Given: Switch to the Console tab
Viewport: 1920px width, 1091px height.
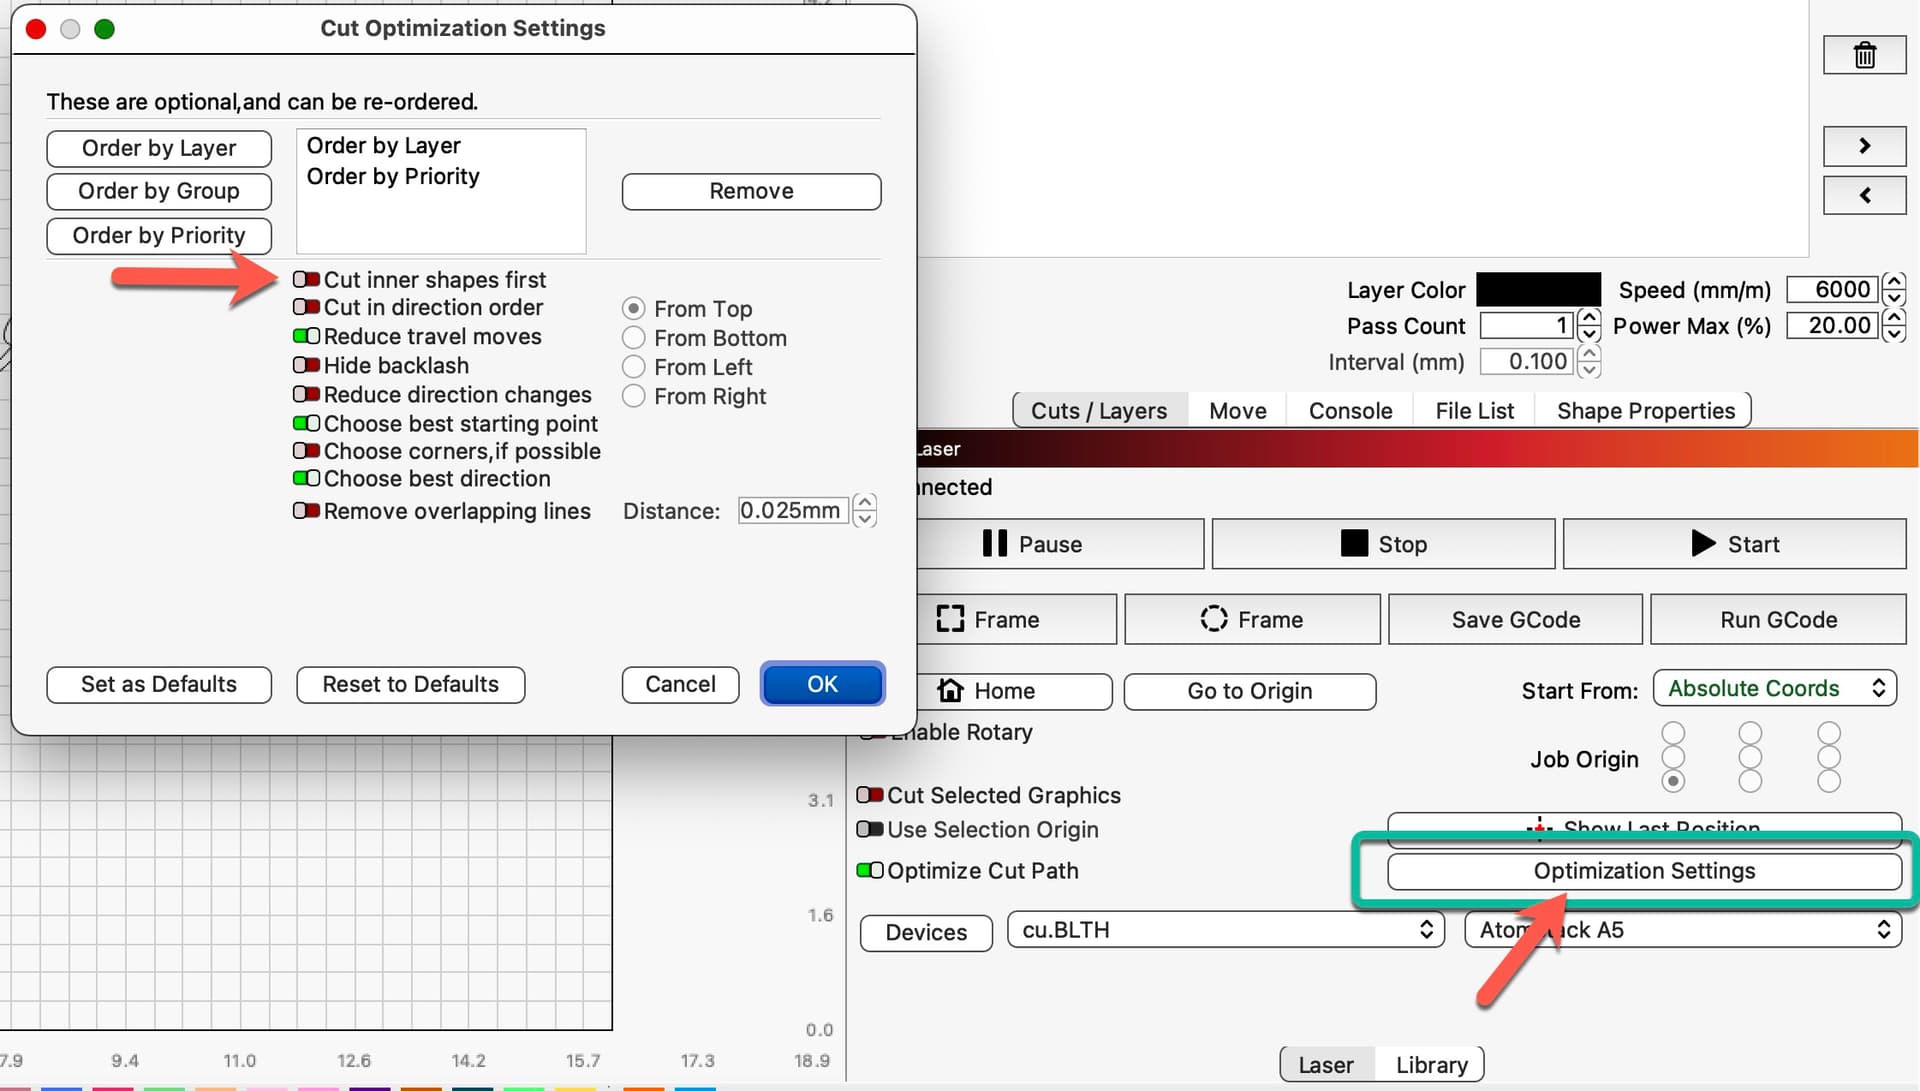Looking at the screenshot, I should pos(1350,411).
